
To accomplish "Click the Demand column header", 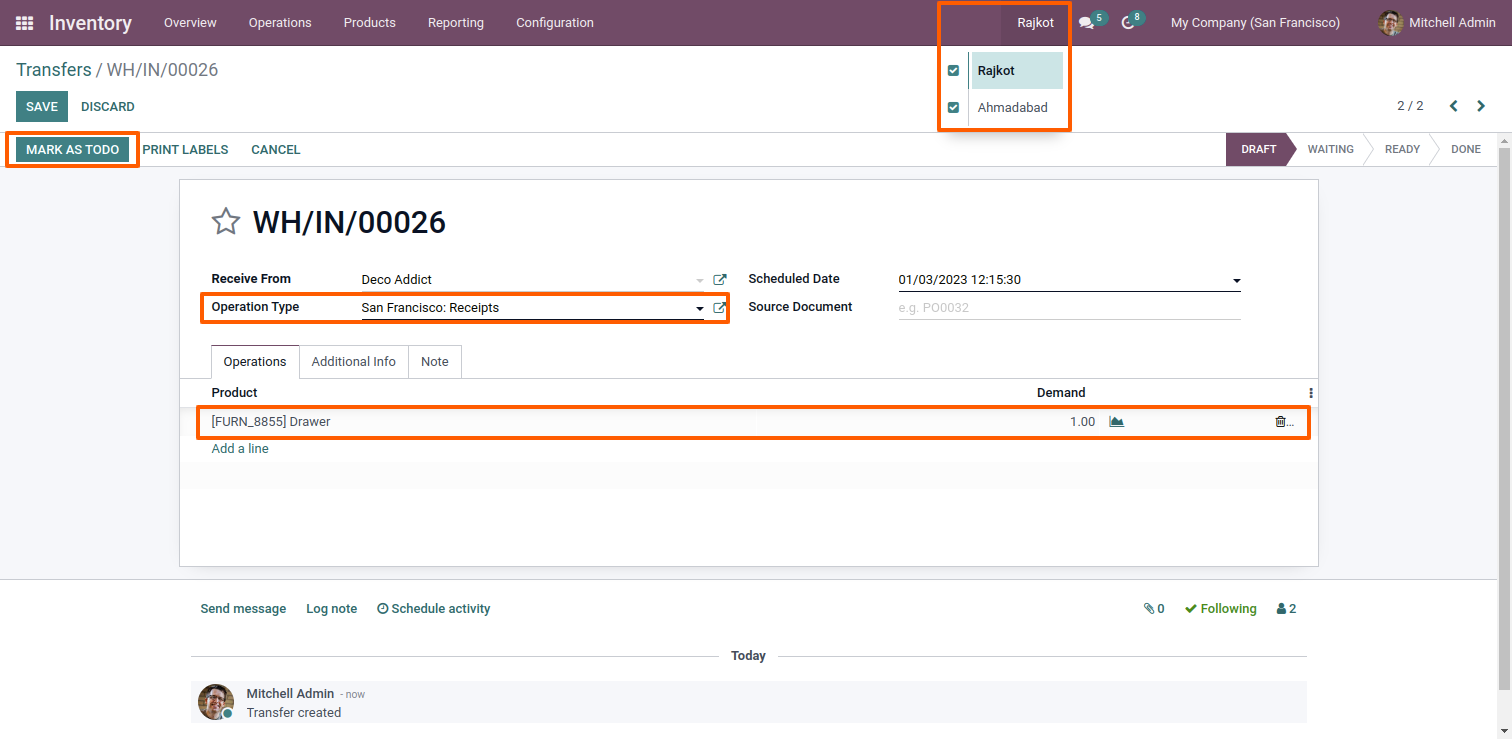I will 1061,393.
